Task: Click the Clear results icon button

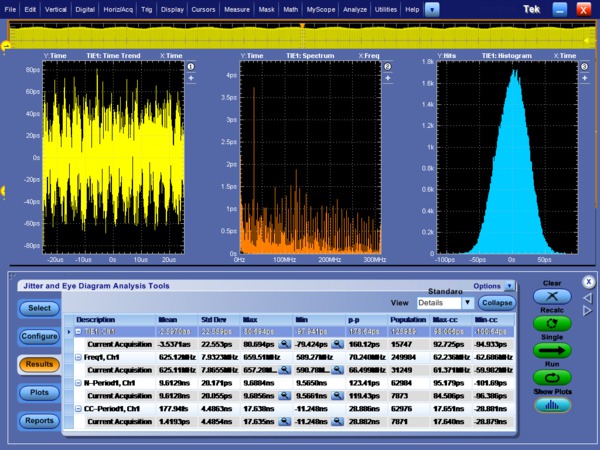Action: pyautogui.click(x=552, y=297)
